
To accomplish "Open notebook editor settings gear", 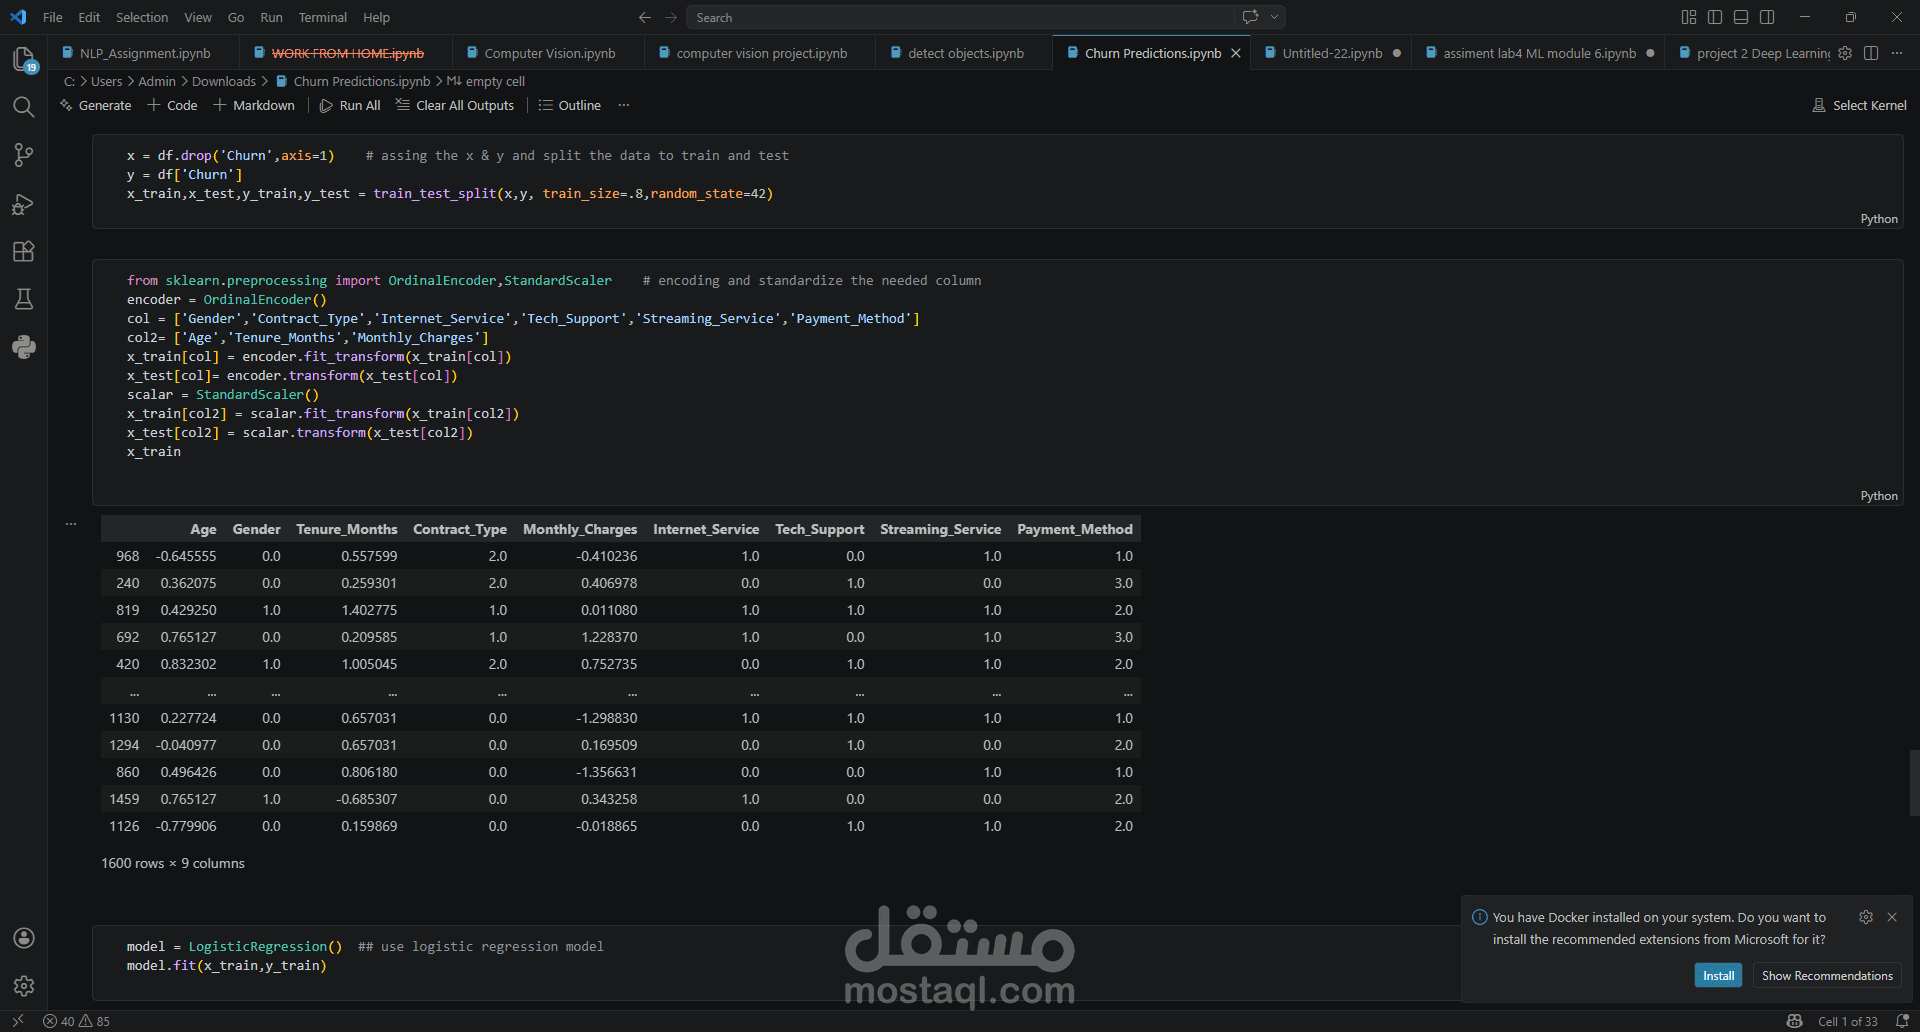I will [1845, 53].
